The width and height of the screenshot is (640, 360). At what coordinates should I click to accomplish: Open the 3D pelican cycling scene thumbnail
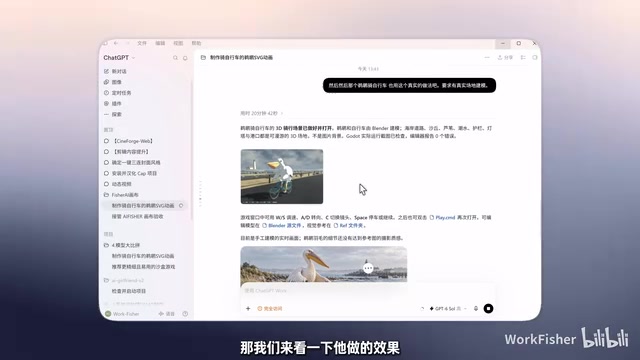click(282, 177)
